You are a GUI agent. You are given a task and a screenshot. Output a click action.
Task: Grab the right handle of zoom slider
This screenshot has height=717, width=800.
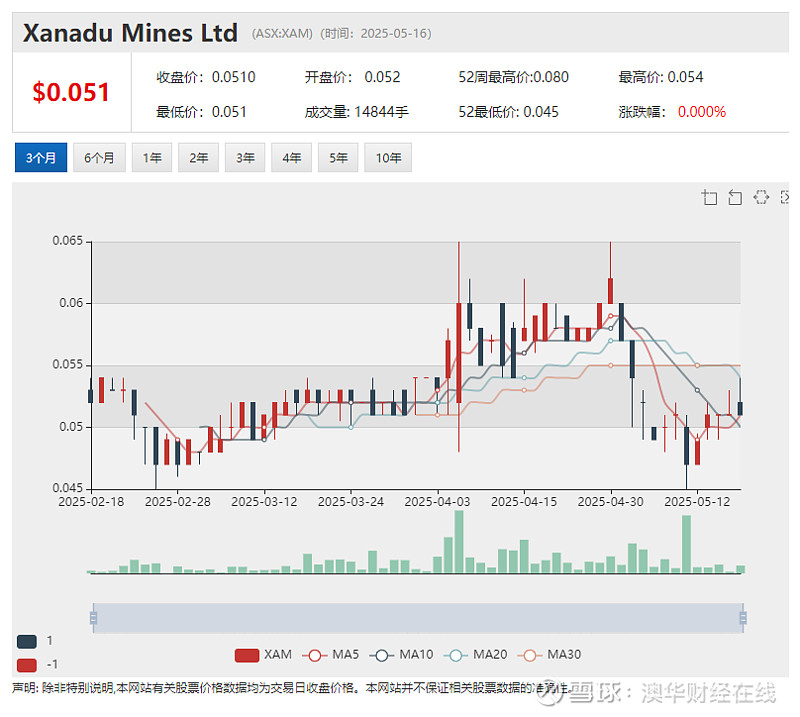(743, 618)
